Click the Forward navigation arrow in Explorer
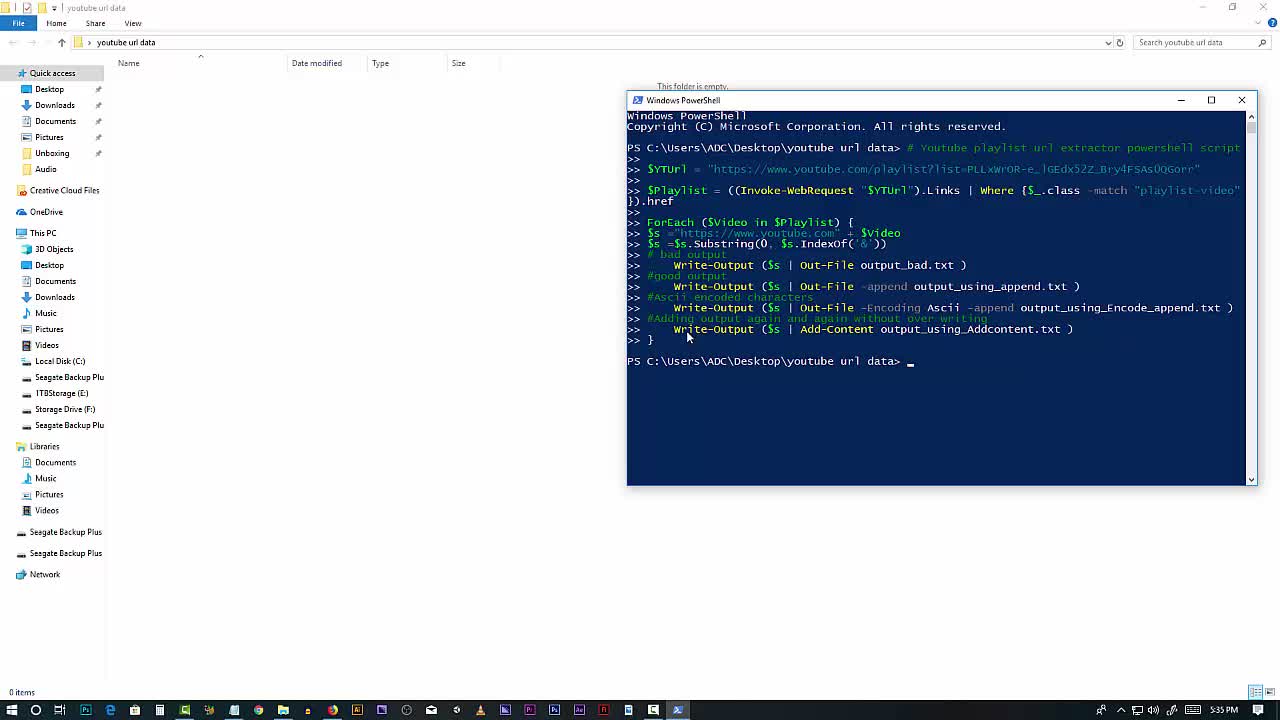This screenshot has width=1280, height=720. [31, 42]
